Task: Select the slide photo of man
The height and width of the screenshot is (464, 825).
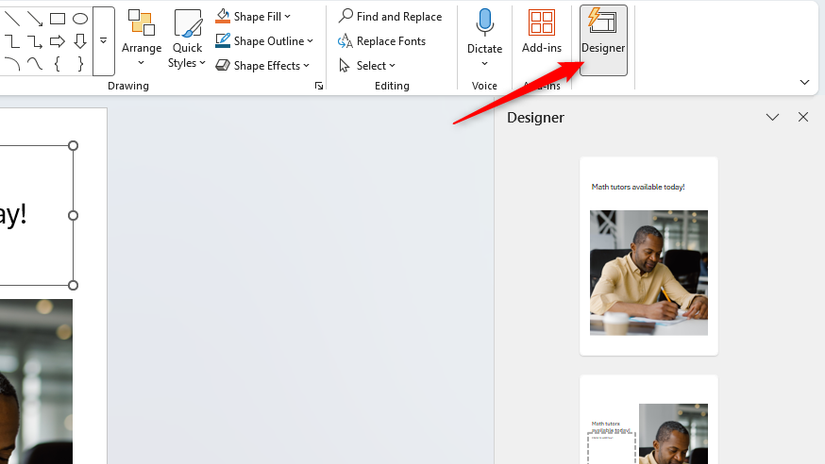Action: coord(36,381)
